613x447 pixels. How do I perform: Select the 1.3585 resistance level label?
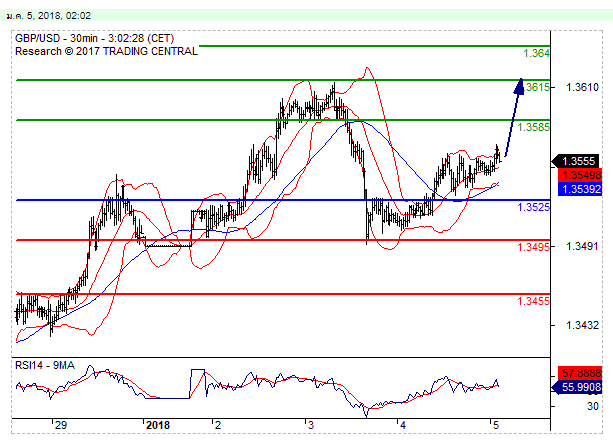pyautogui.click(x=533, y=127)
